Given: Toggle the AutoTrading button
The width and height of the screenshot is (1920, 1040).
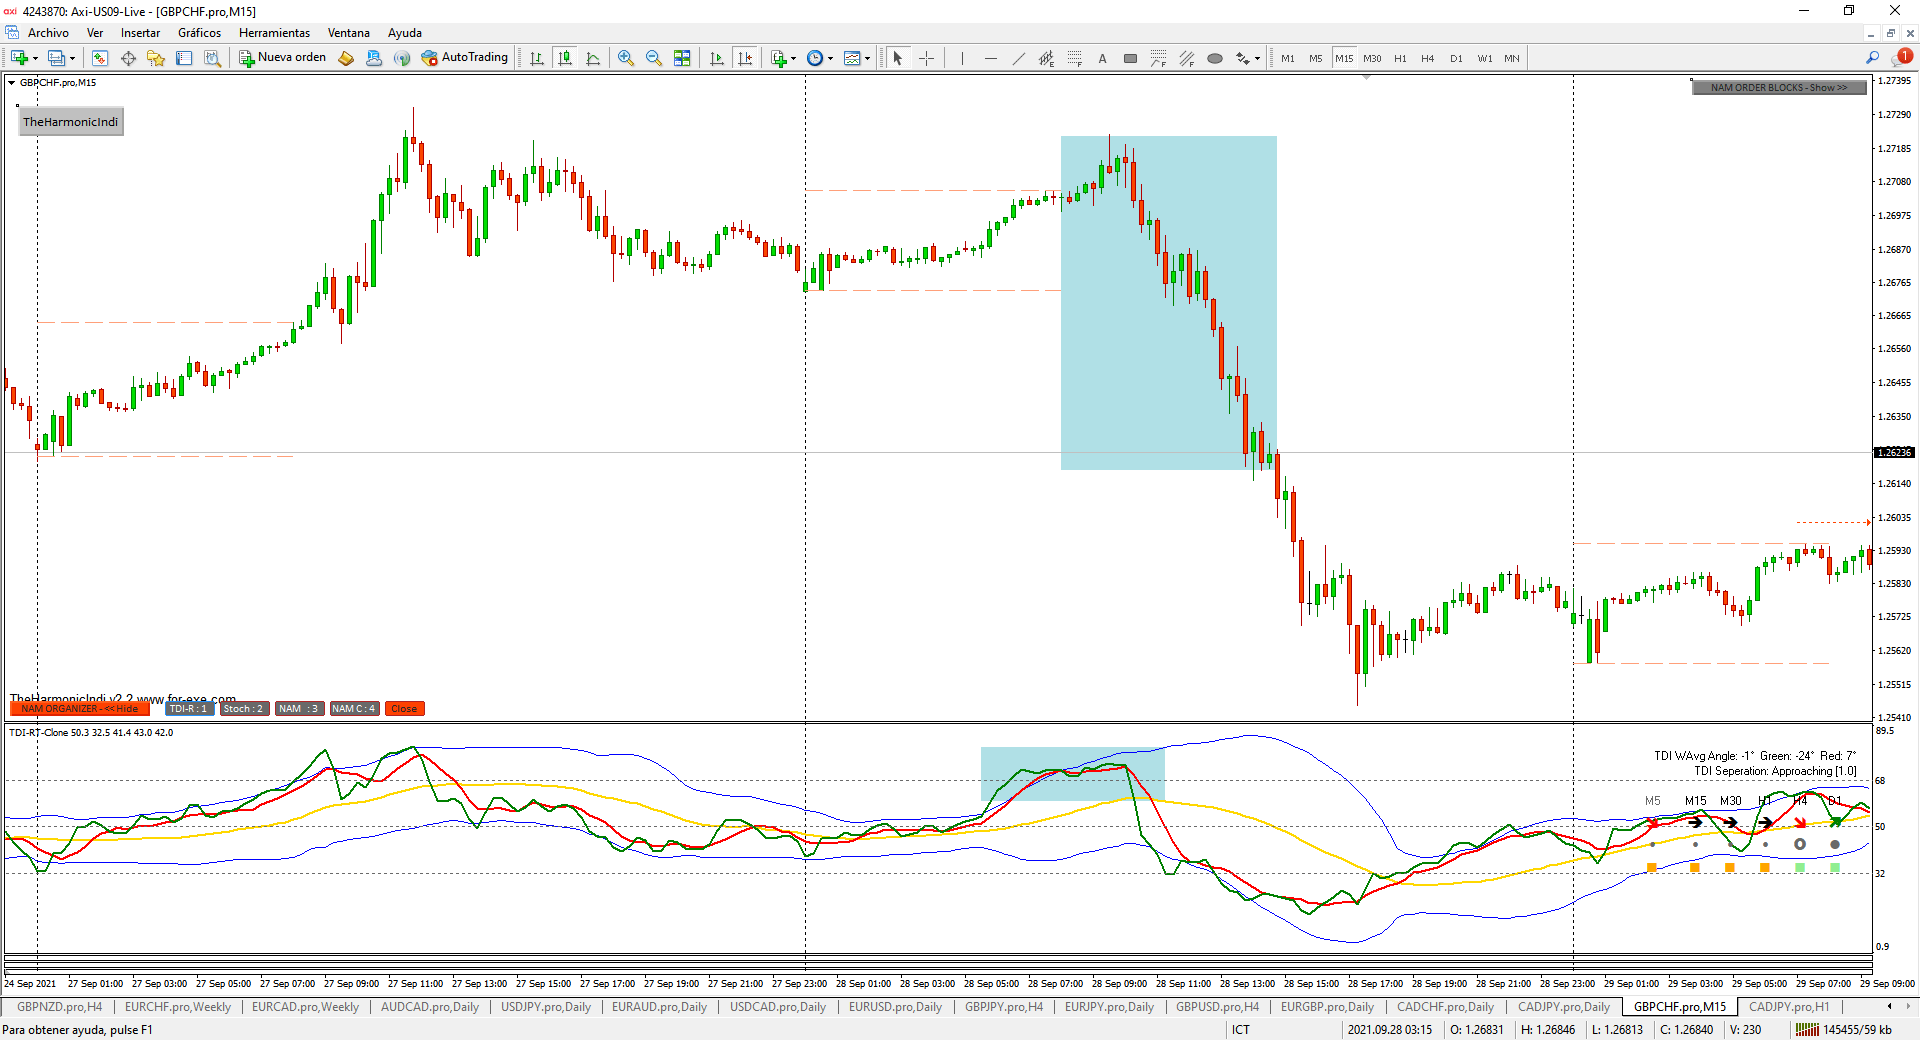Looking at the screenshot, I should click(x=465, y=58).
